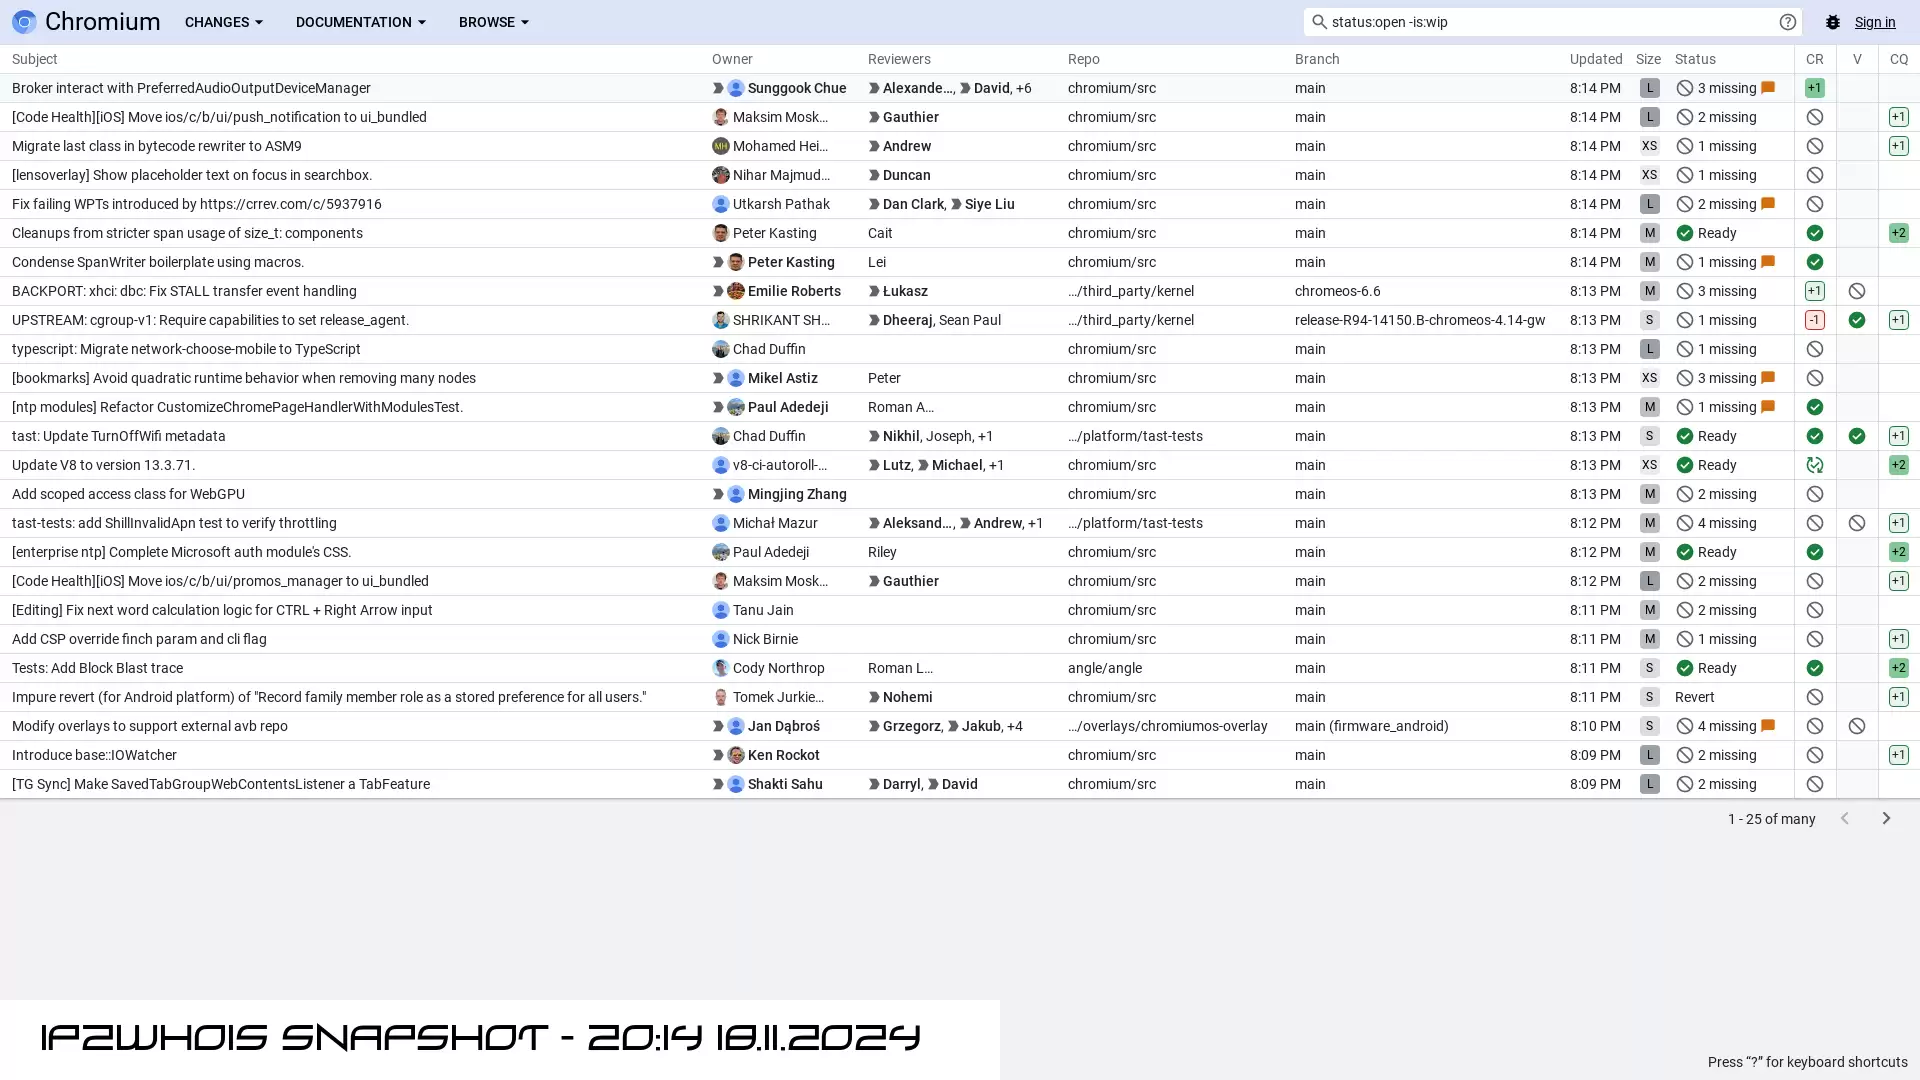Image resolution: width=1920 pixels, height=1080 pixels.
Task: Click next page navigation arrow
Action: [1888, 818]
